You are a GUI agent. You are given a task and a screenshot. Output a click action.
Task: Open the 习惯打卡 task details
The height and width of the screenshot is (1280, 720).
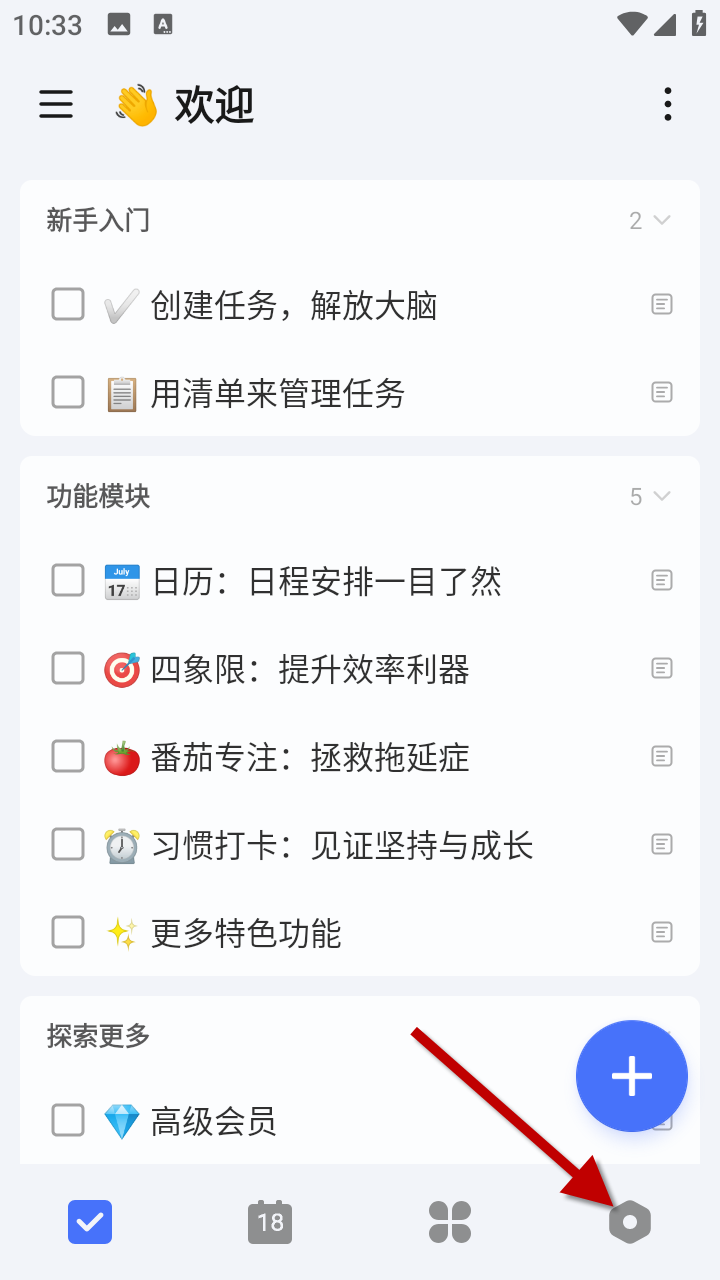342,845
